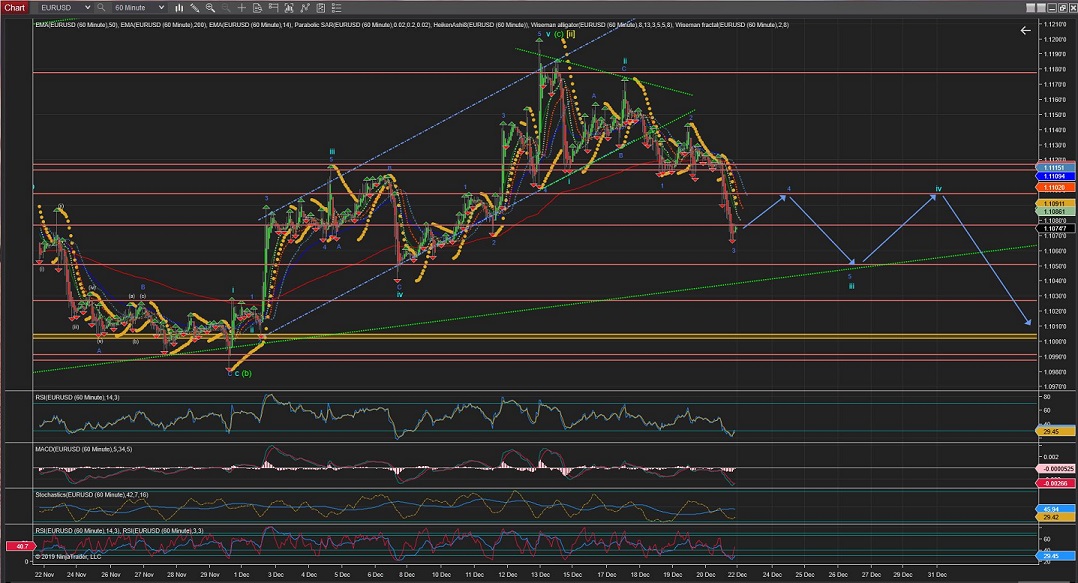Viewport: 1078px width, 583px height.
Task: Click the bottom panel RSI, RSI 3,3 label
Action: tap(119, 531)
